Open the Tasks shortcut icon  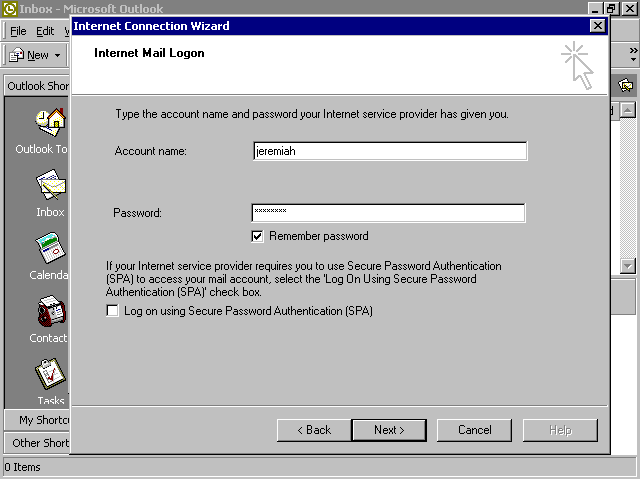tap(51, 373)
